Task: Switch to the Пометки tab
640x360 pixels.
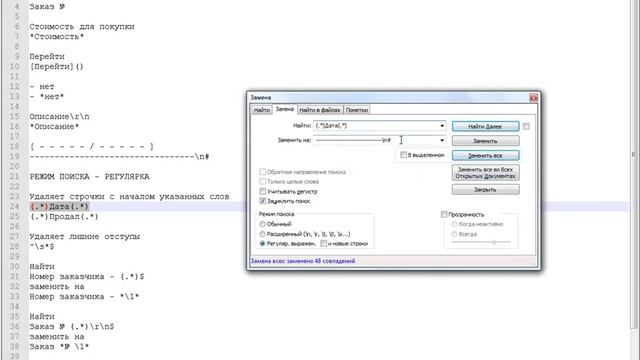Action: point(357,110)
